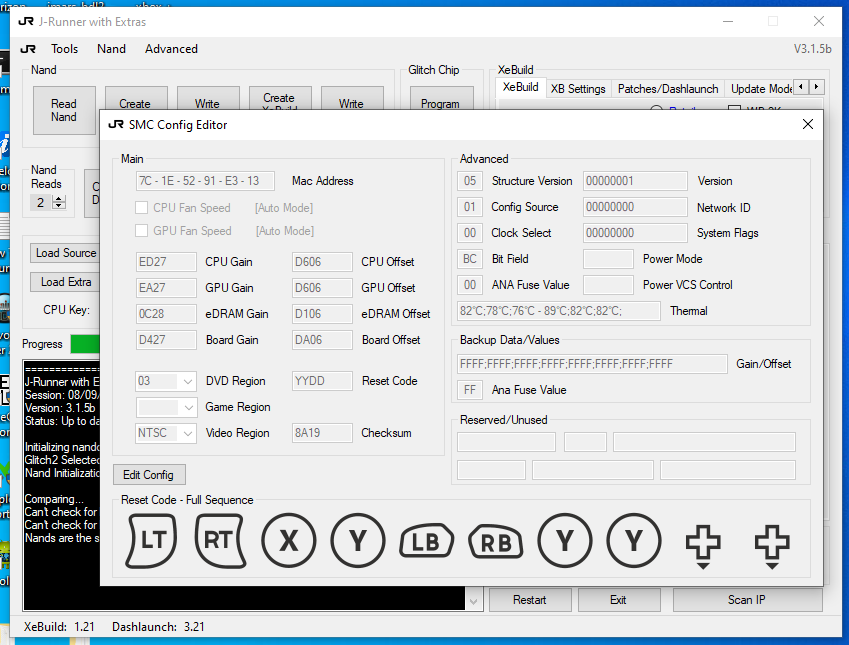Click the console log scroll down arrow

tap(473, 602)
